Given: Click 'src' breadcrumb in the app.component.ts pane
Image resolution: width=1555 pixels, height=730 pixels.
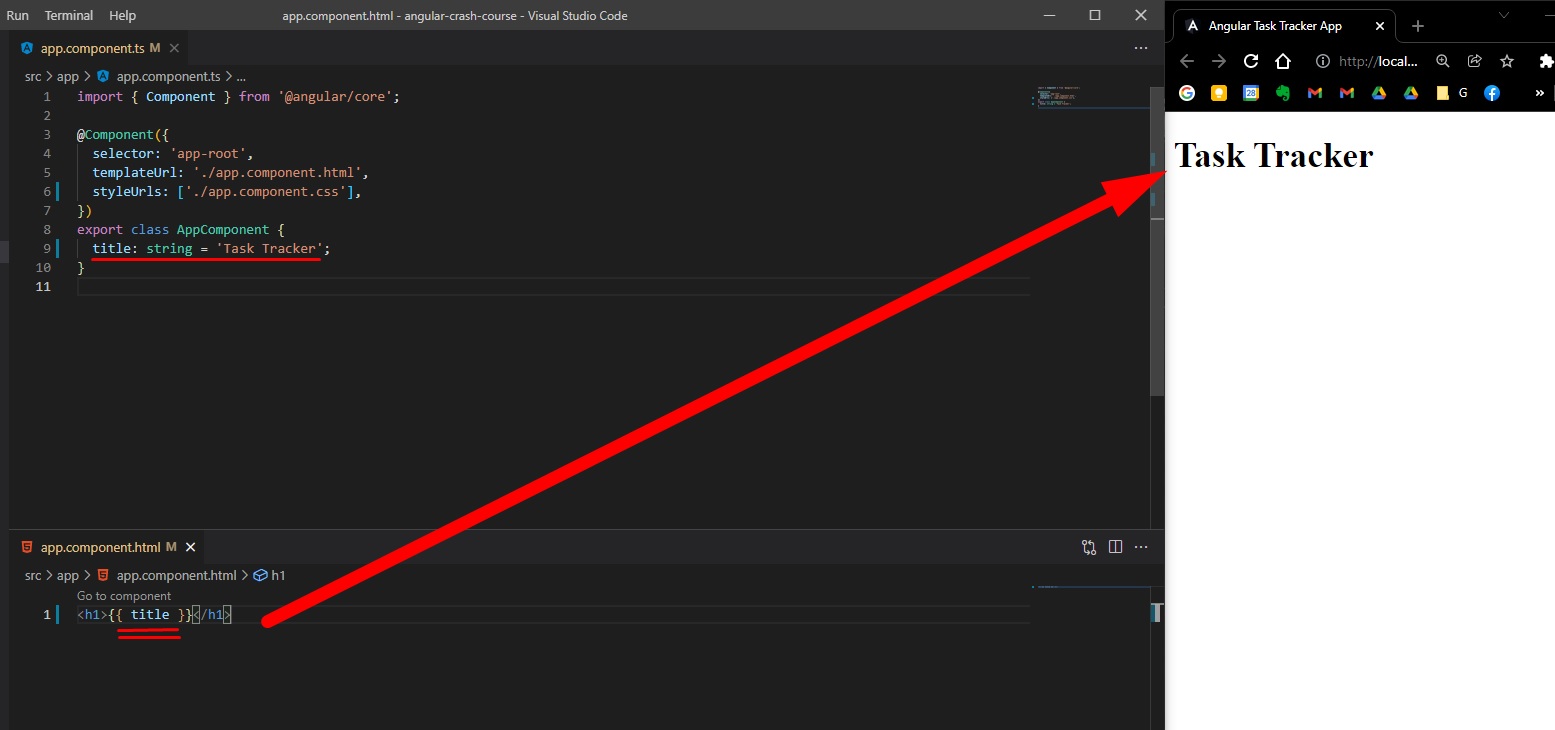Looking at the screenshot, I should click(33, 76).
